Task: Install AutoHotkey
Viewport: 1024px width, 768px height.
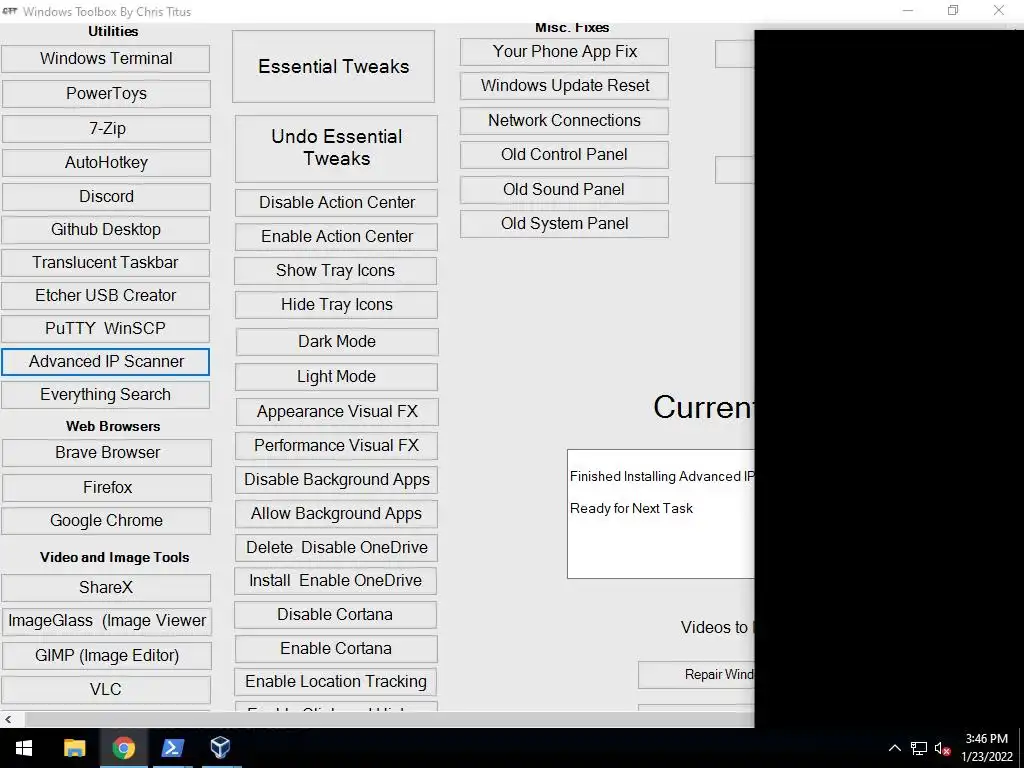Action: click(106, 163)
